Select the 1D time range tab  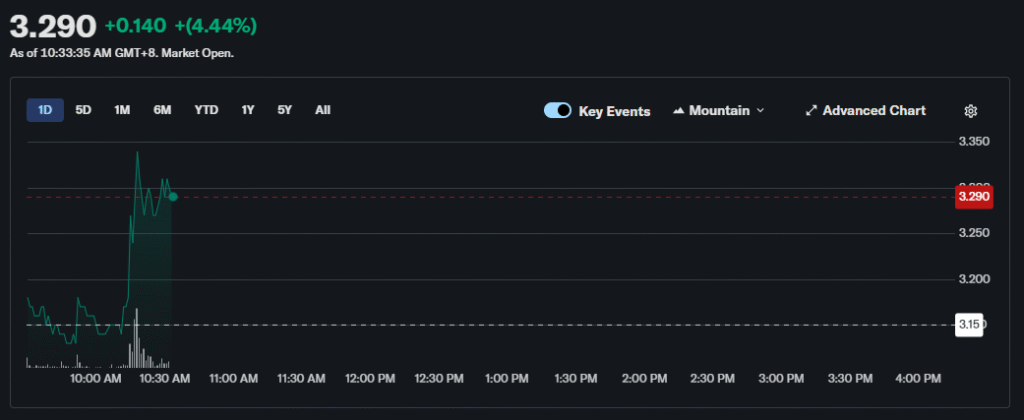coord(45,110)
